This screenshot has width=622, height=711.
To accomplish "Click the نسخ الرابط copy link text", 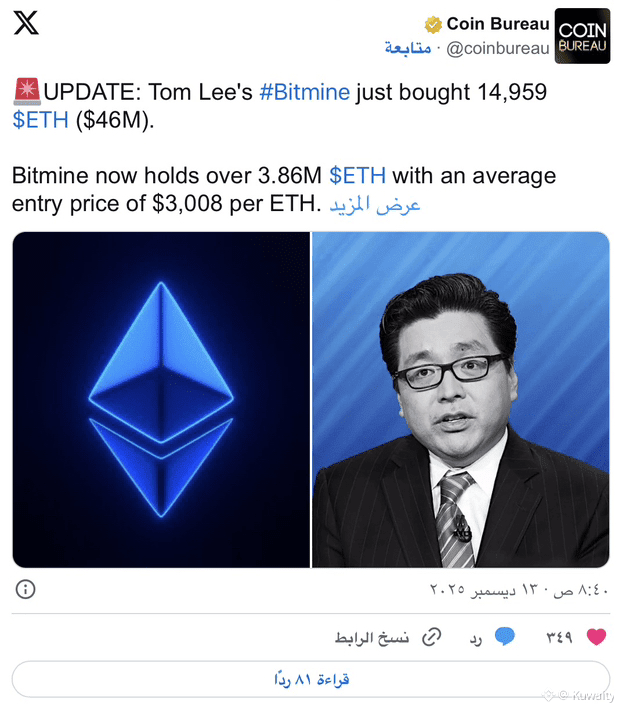I will point(372,637).
